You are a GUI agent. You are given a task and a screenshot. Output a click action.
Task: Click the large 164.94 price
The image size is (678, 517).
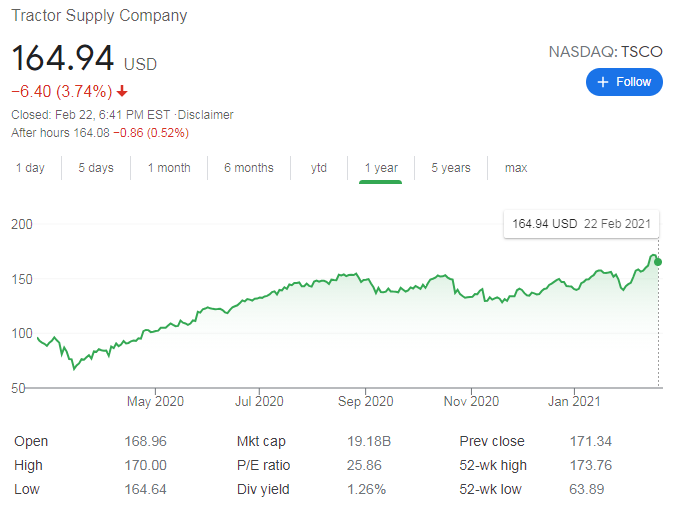[x=63, y=58]
